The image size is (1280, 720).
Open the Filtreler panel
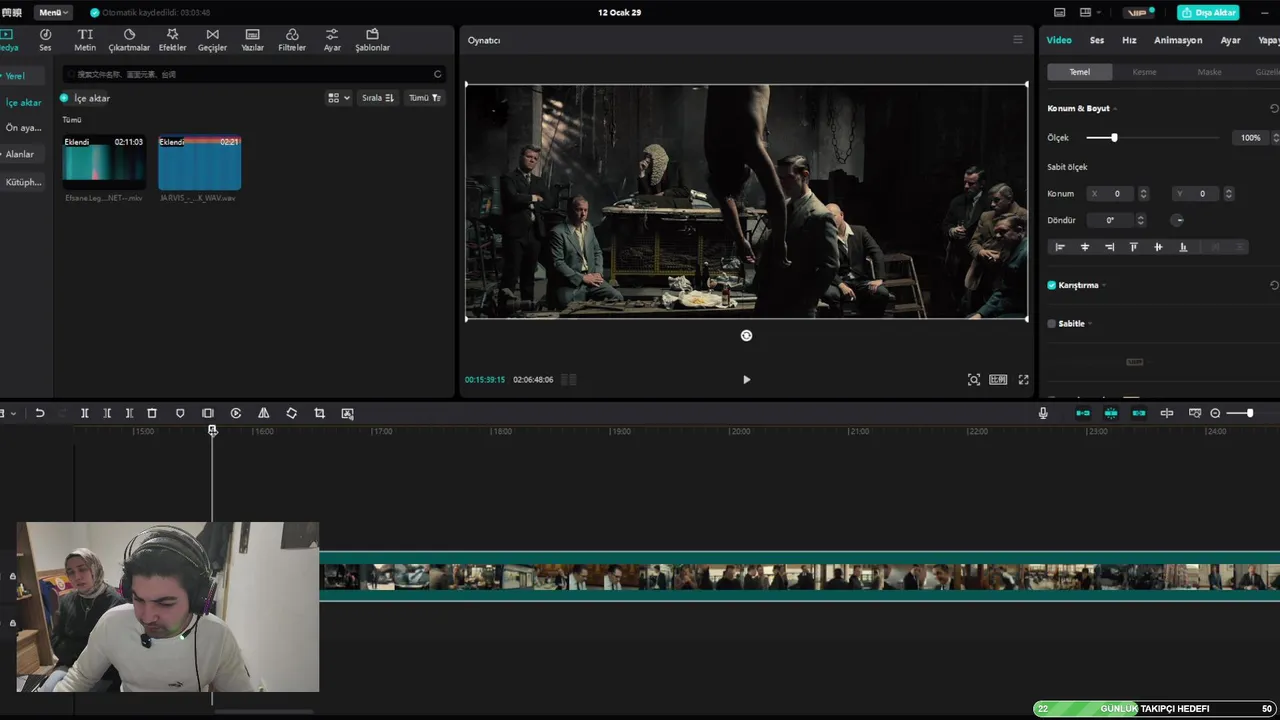[x=292, y=40]
